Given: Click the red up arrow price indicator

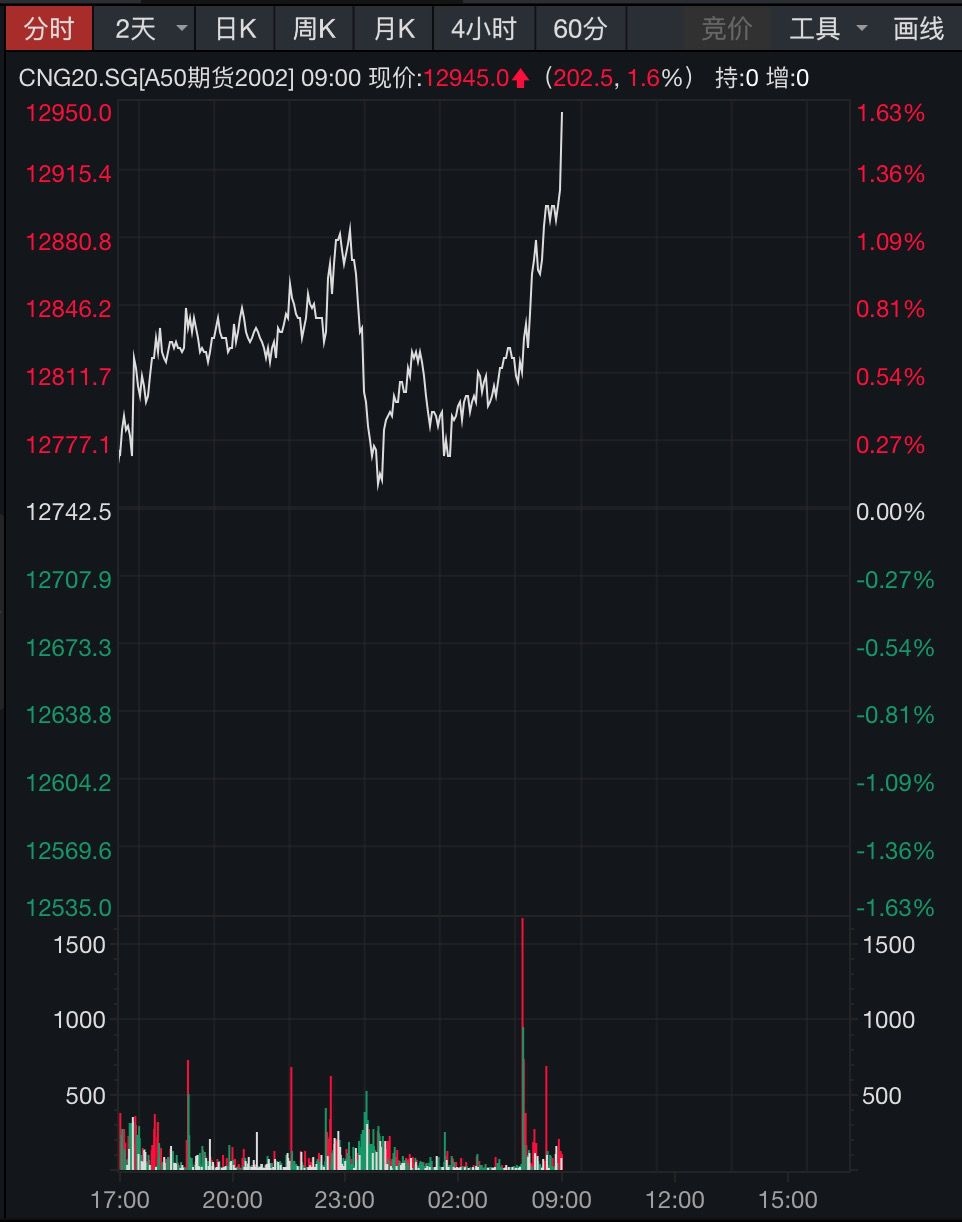Looking at the screenshot, I should click(520, 79).
